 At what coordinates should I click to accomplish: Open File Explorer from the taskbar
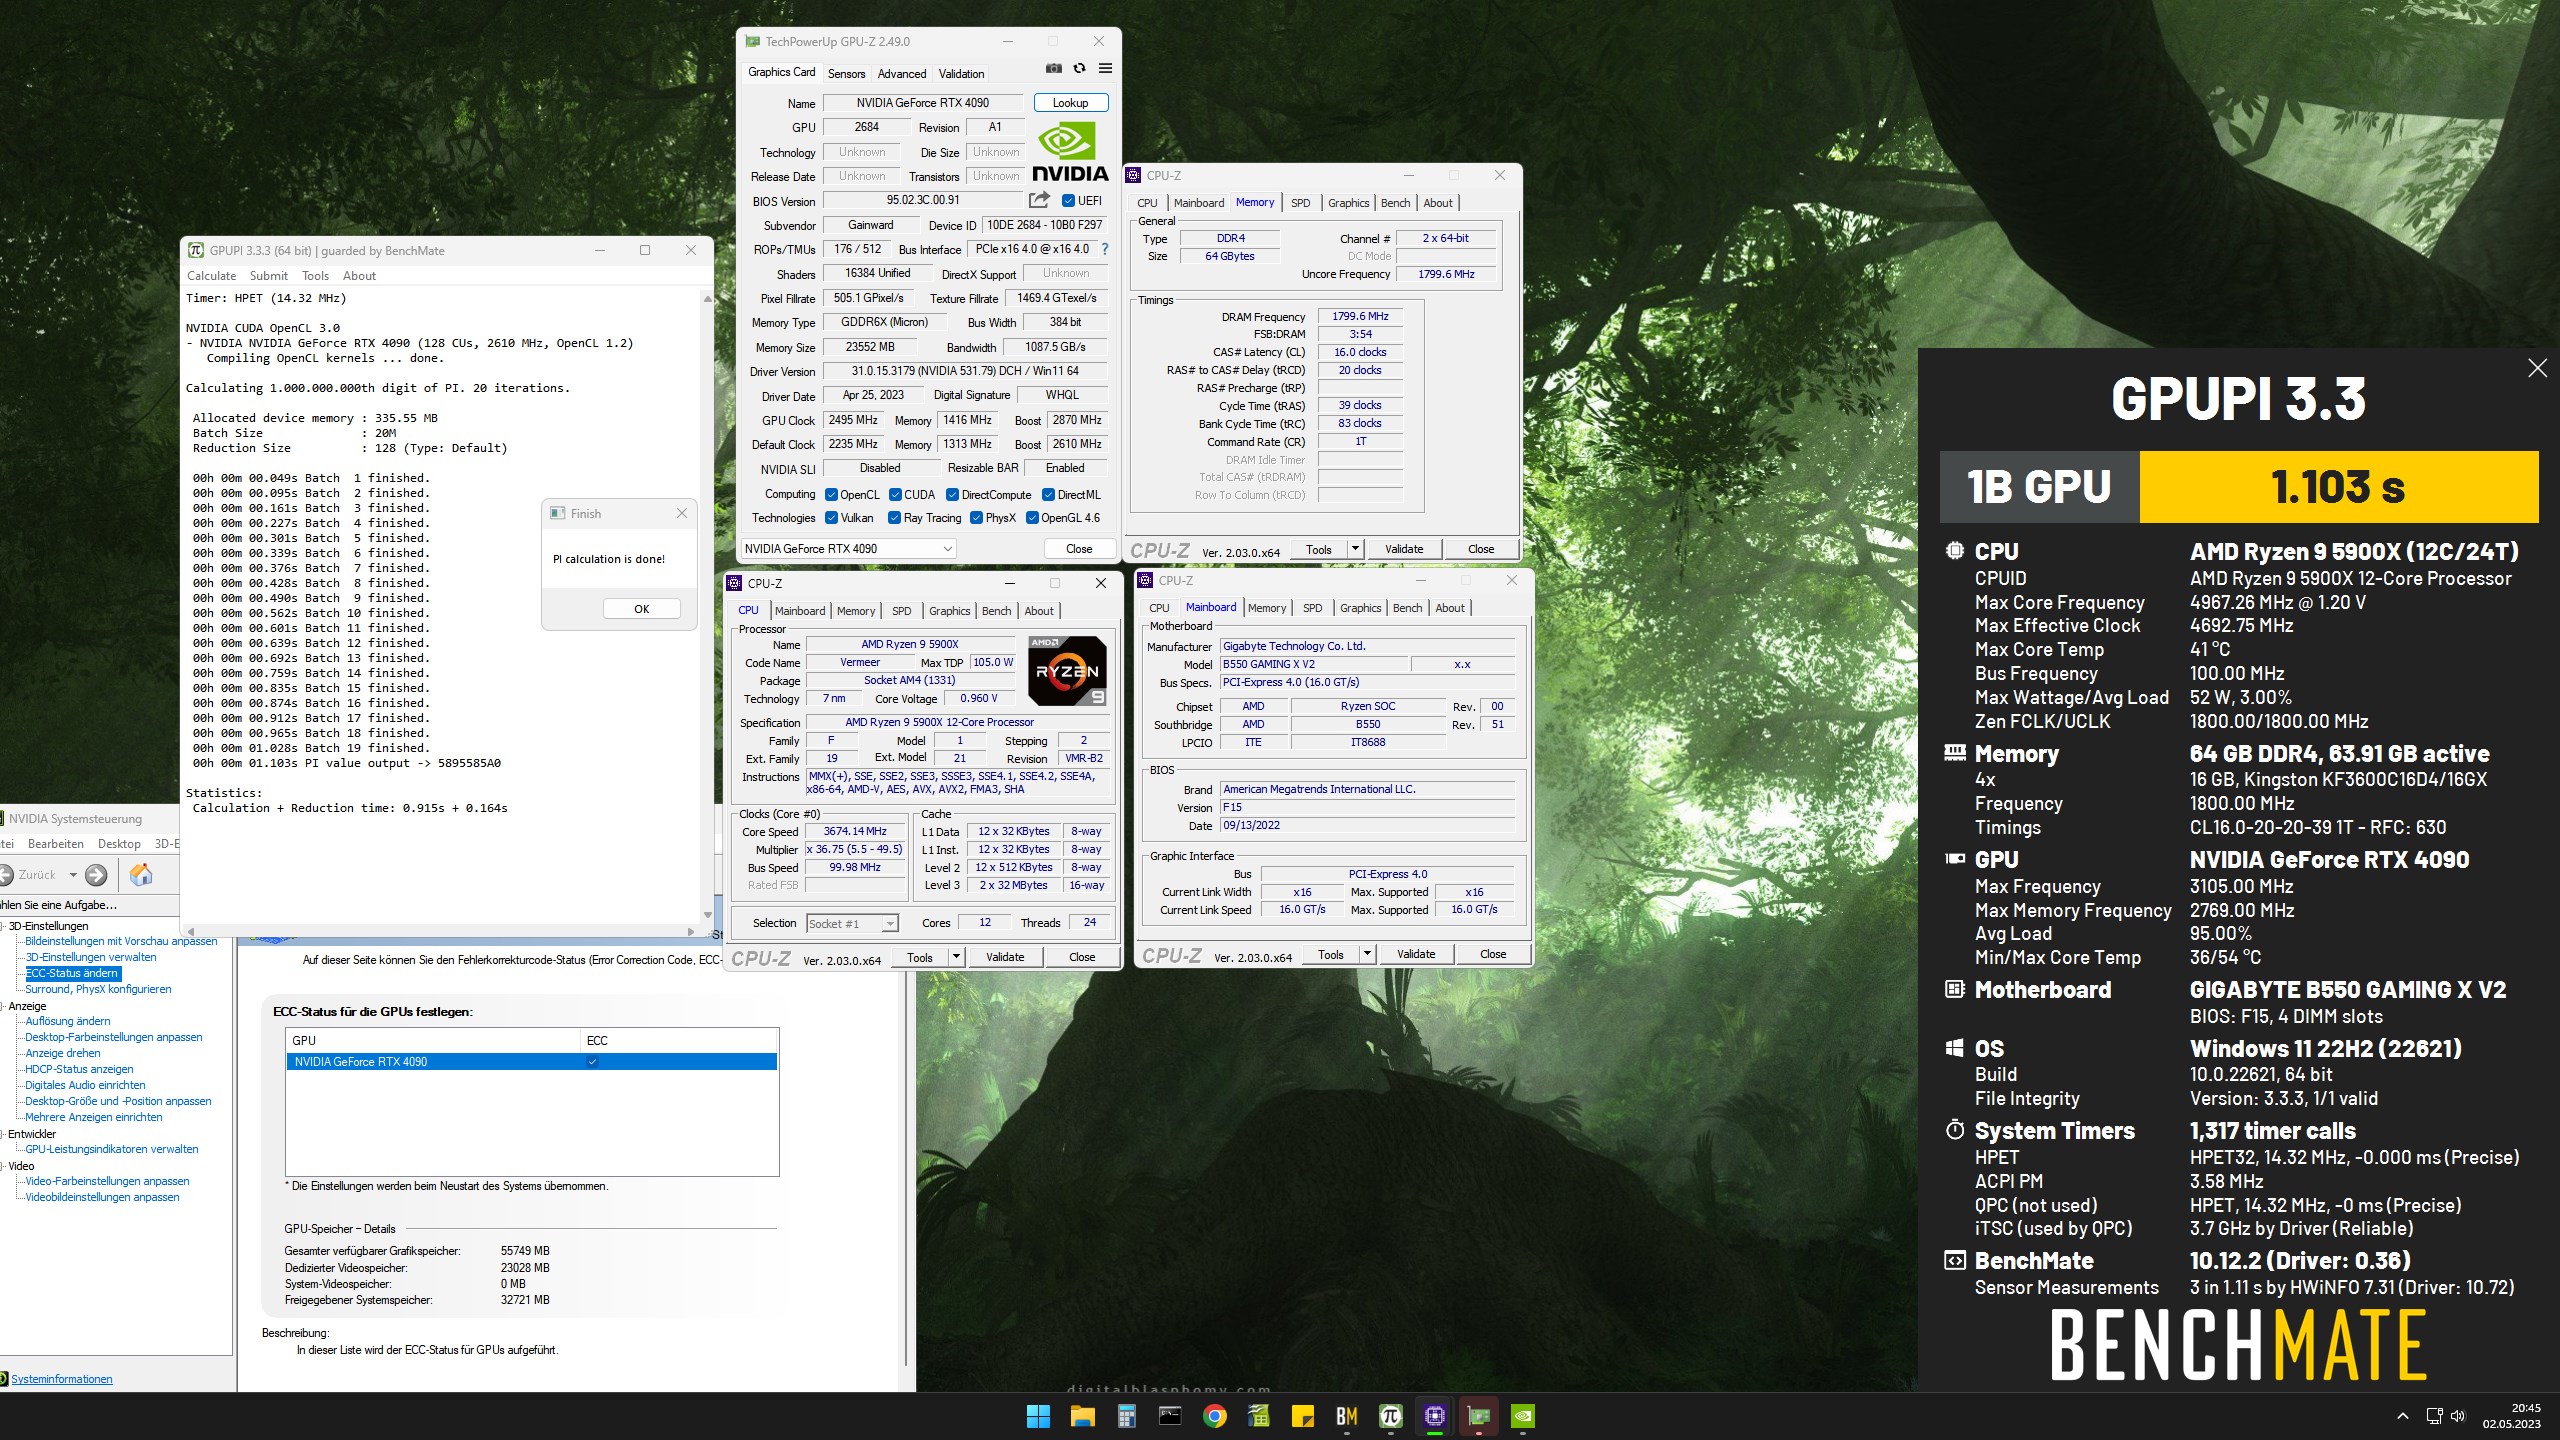point(1082,1416)
